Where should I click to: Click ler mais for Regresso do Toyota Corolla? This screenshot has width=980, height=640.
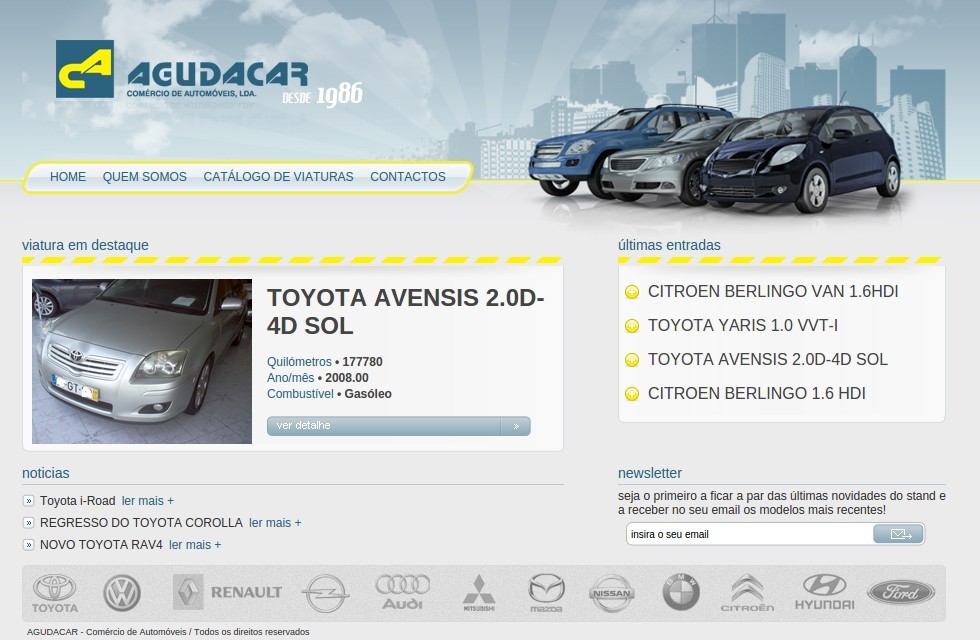pos(275,522)
